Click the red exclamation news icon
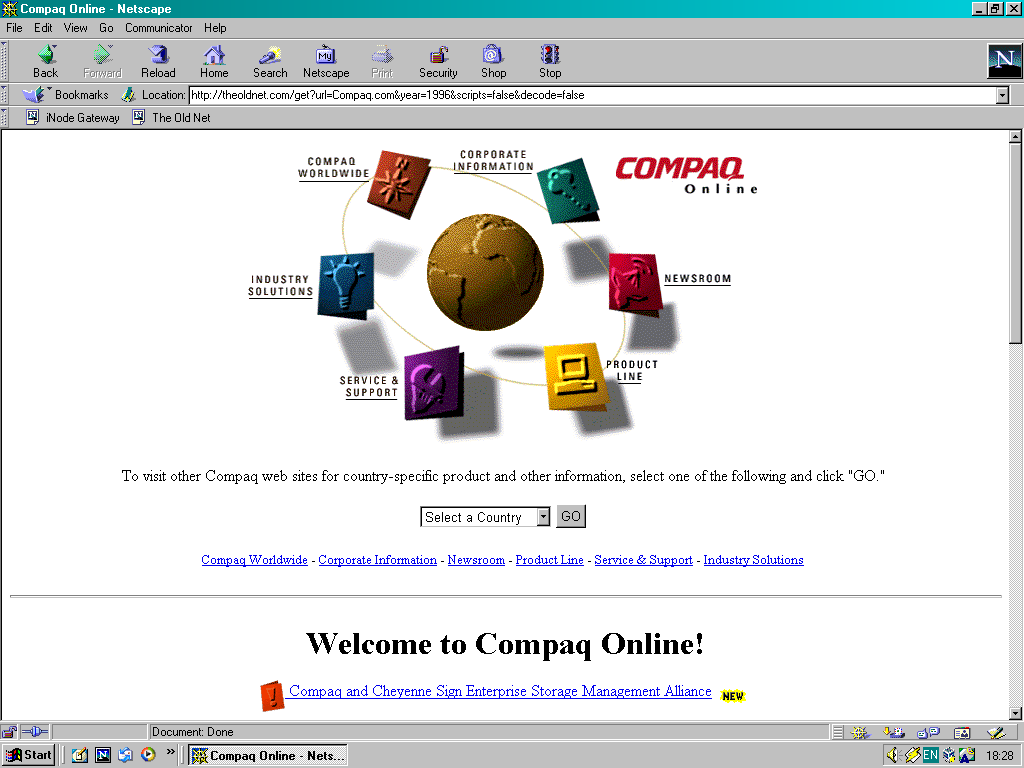1024x768 pixels. click(x=272, y=696)
